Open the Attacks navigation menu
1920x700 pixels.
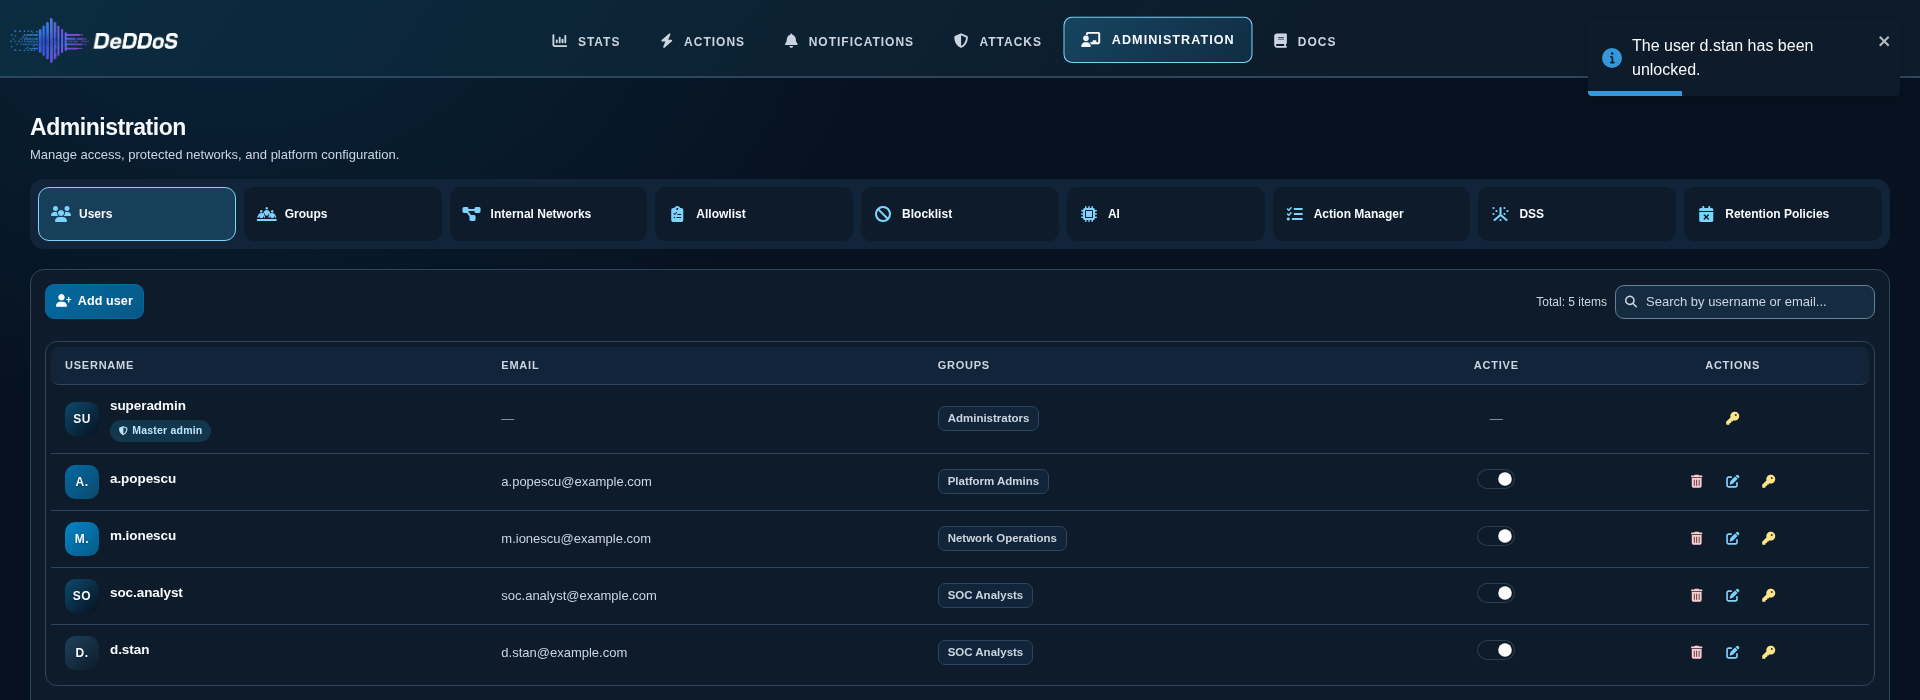[x=997, y=41]
